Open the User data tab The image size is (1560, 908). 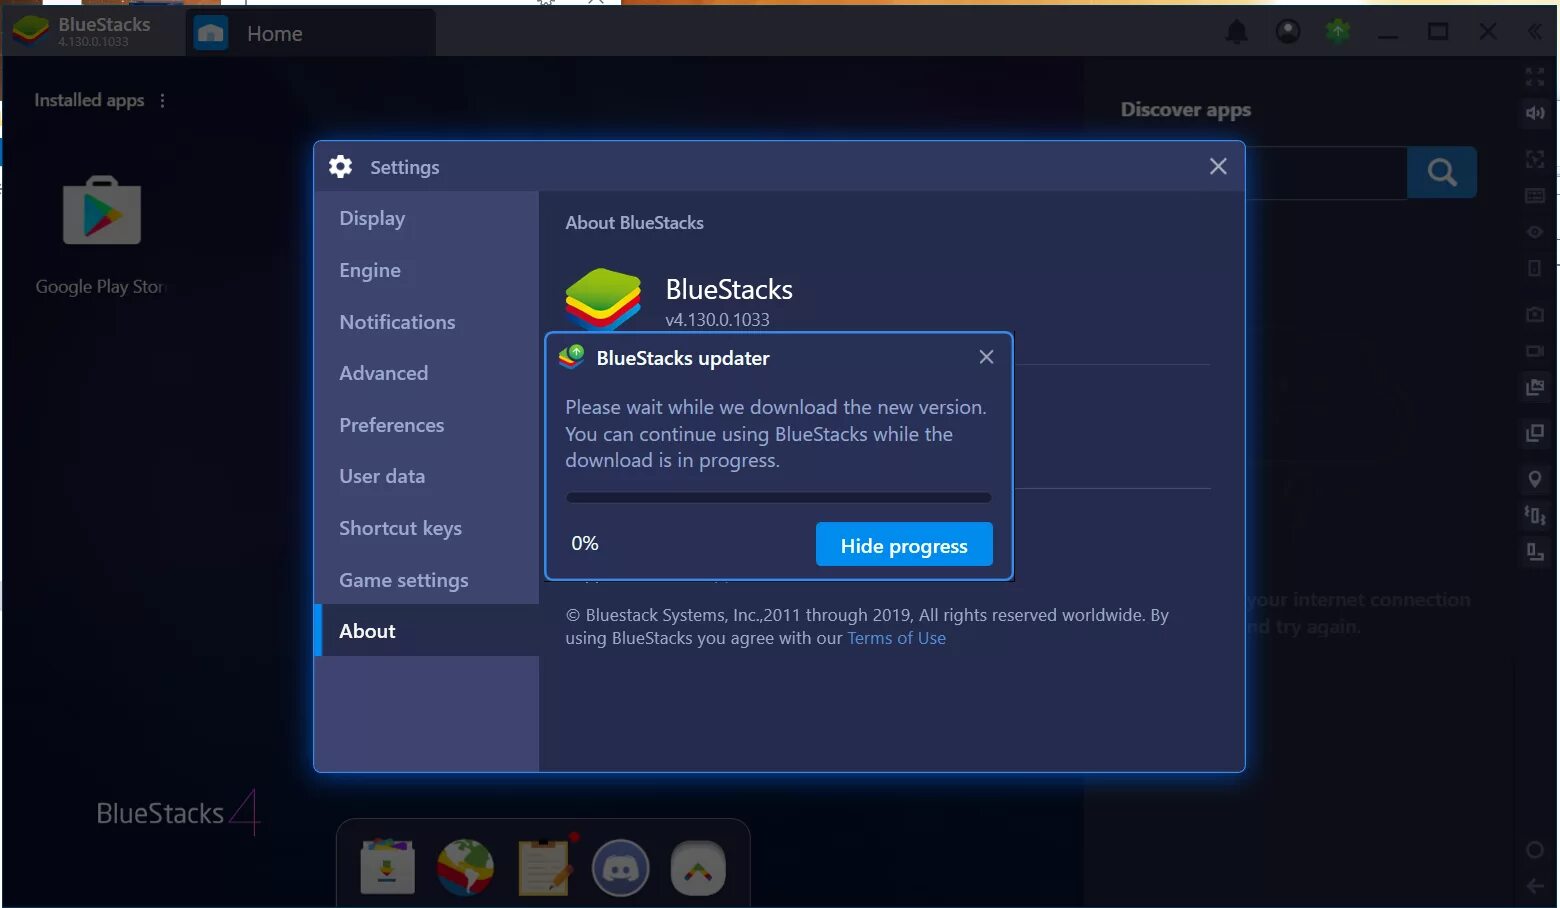(427, 476)
